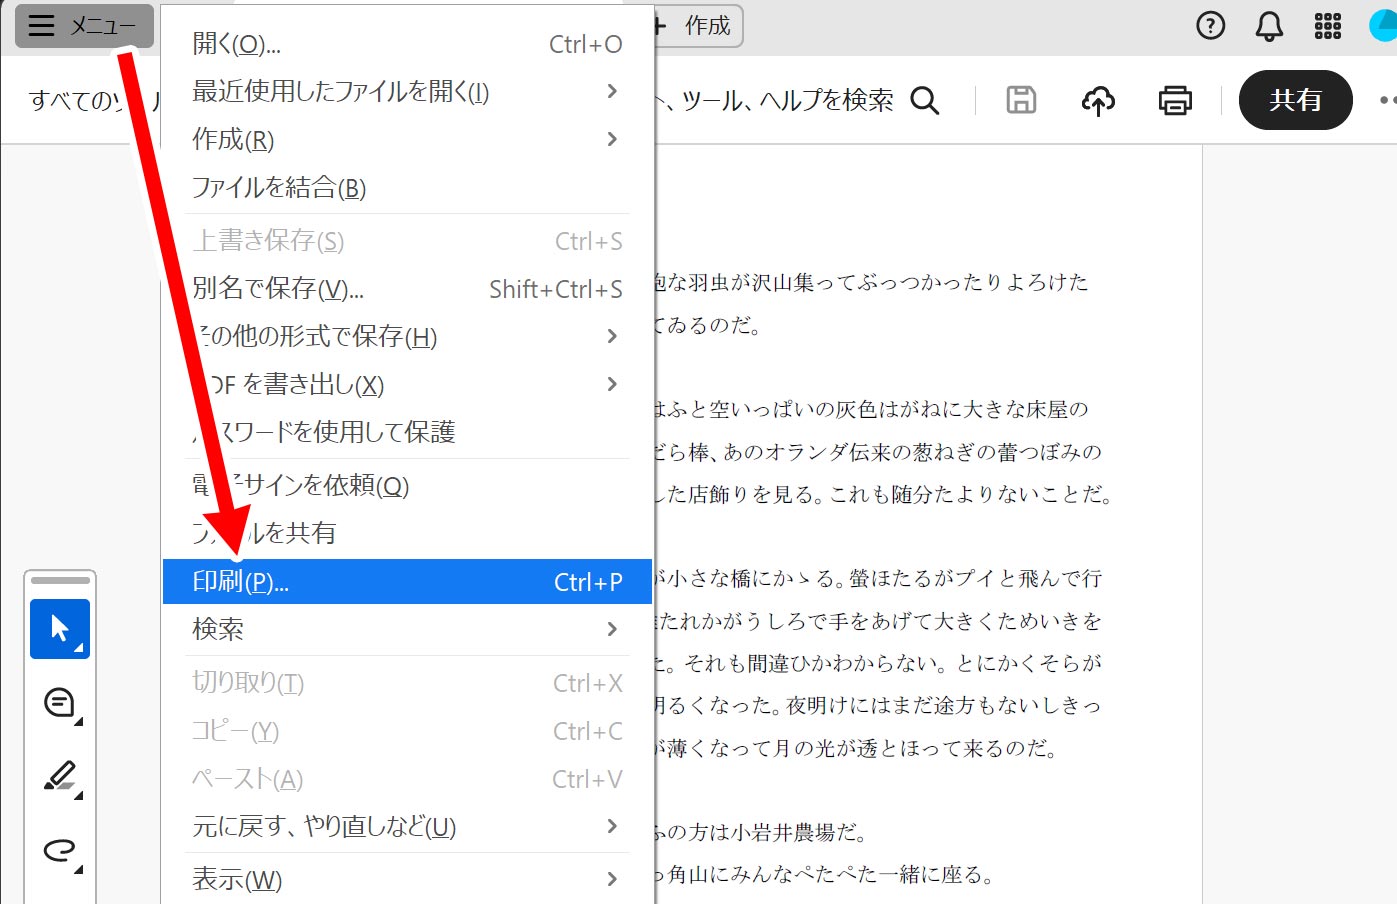1397x904 pixels.
Task: Select the highlighter pen tool
Action: click(60, 776)
